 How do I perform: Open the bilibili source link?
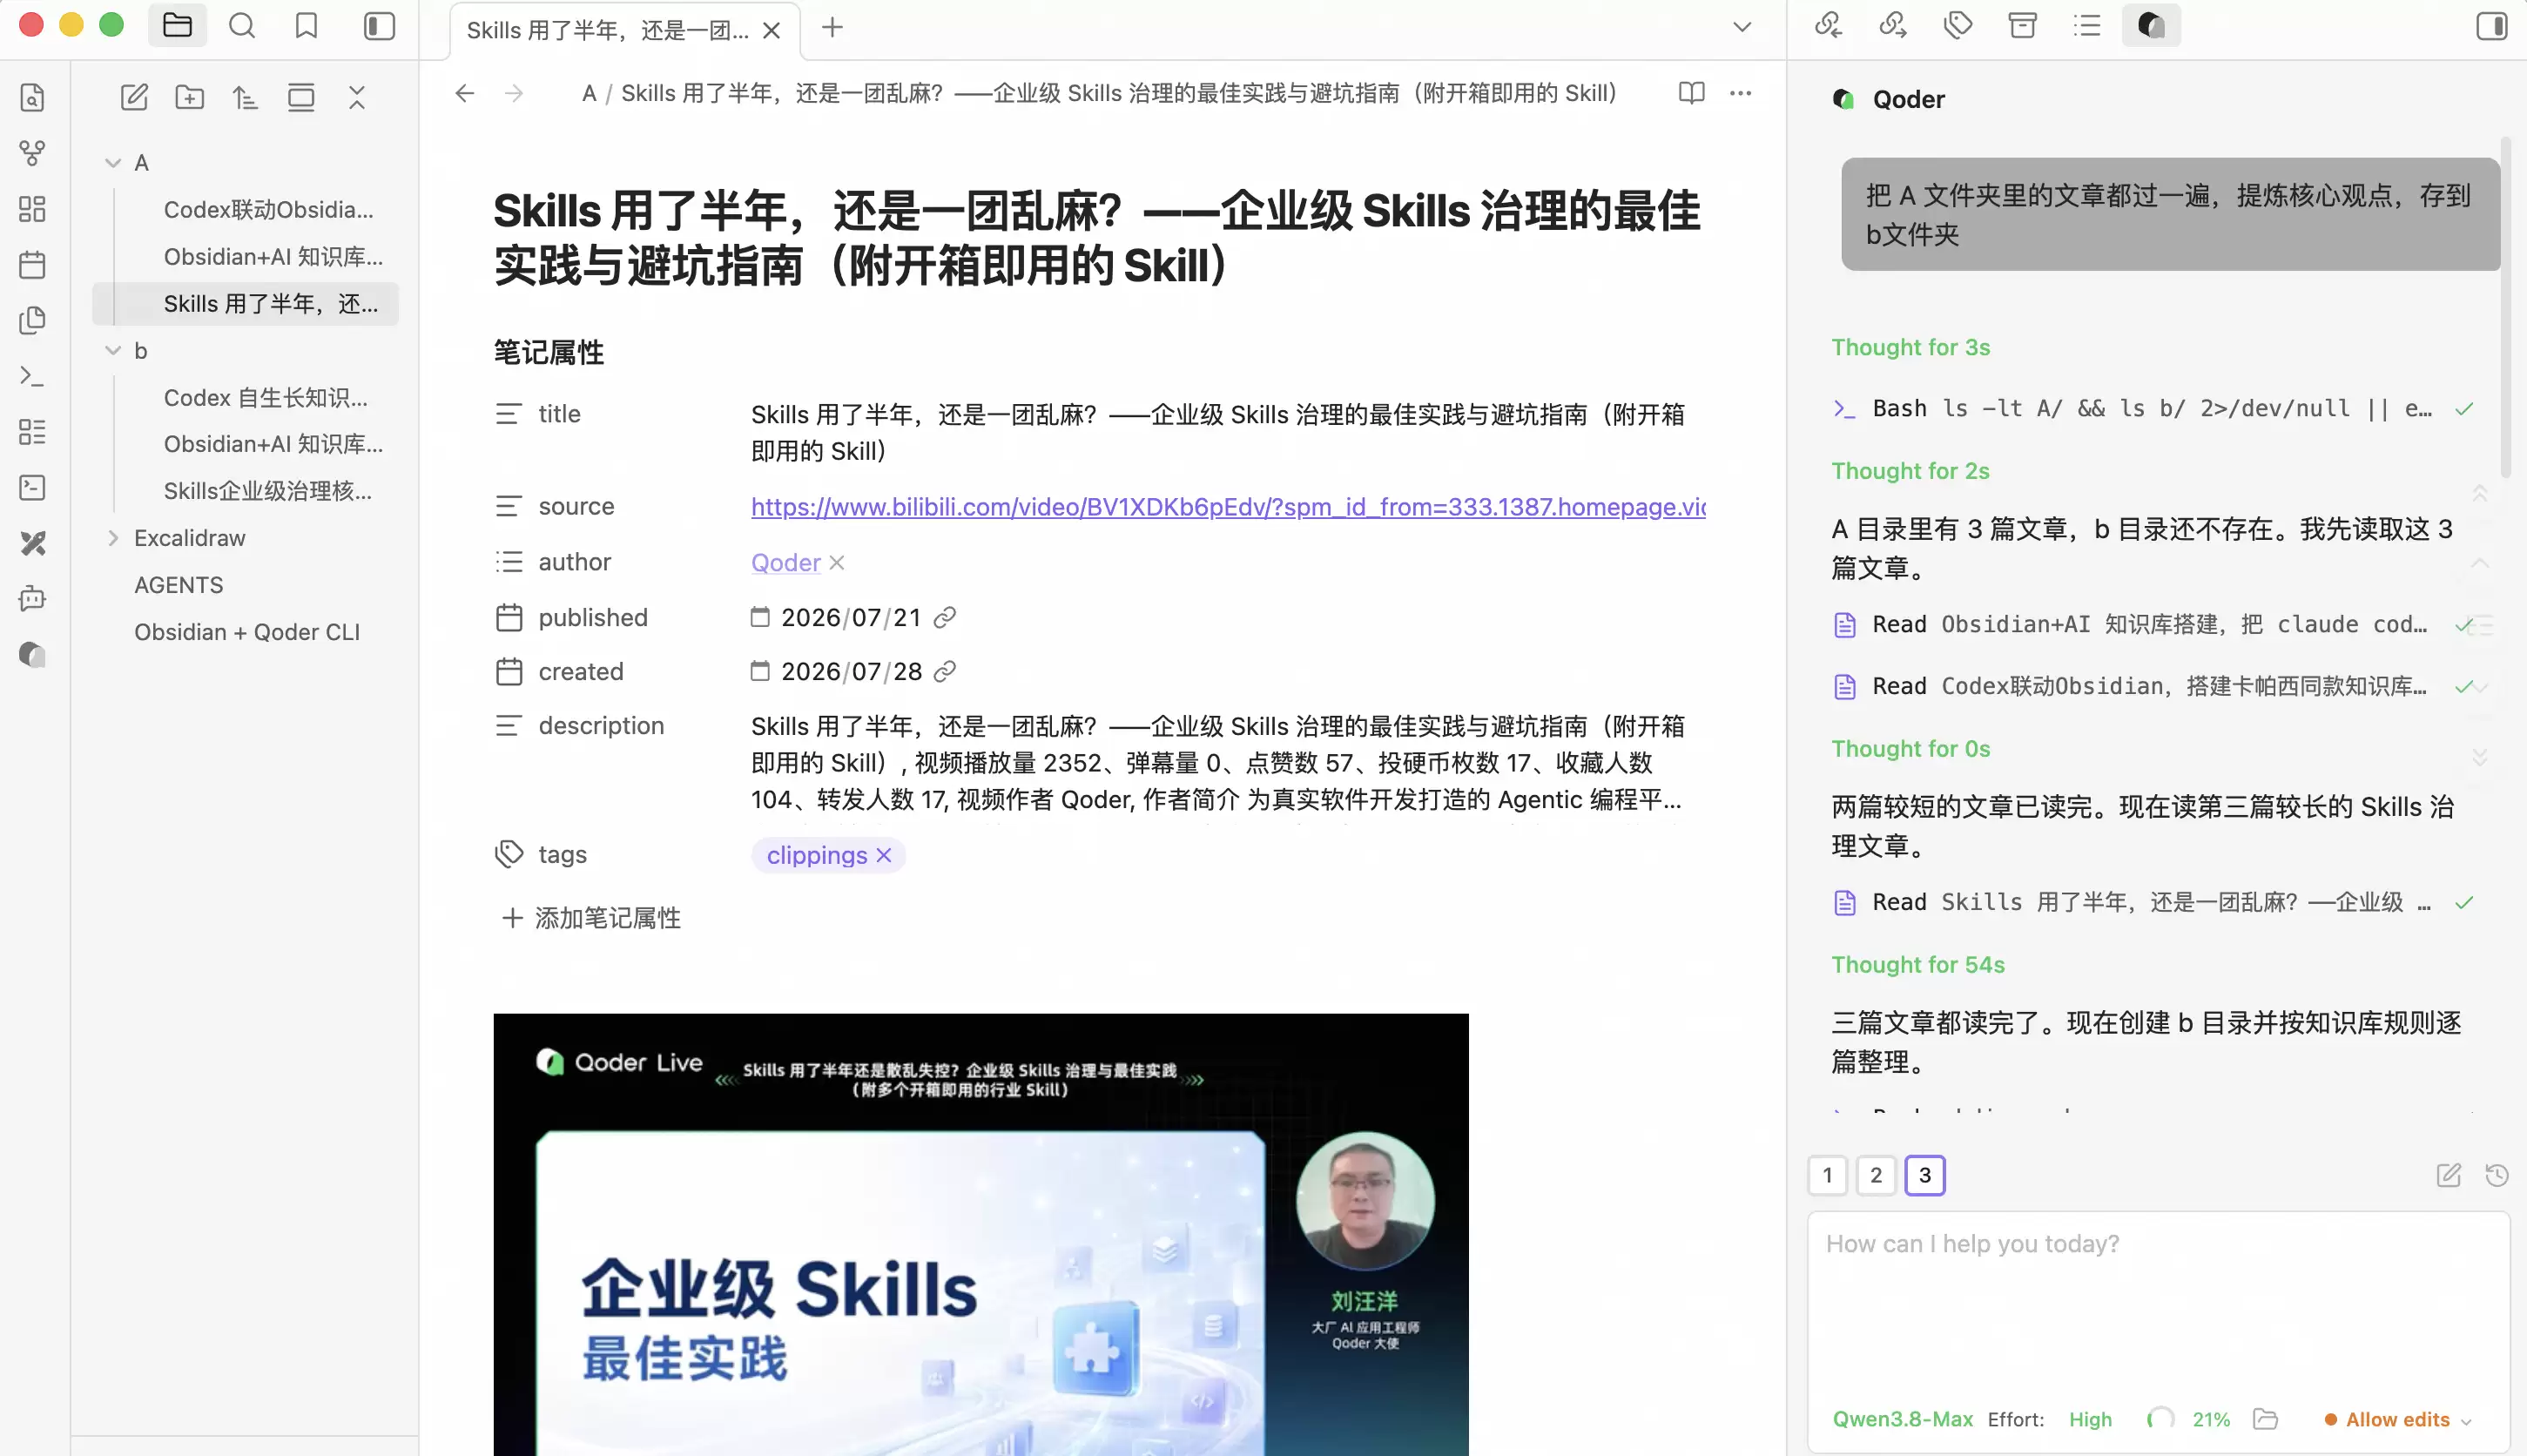[1228, 507]
